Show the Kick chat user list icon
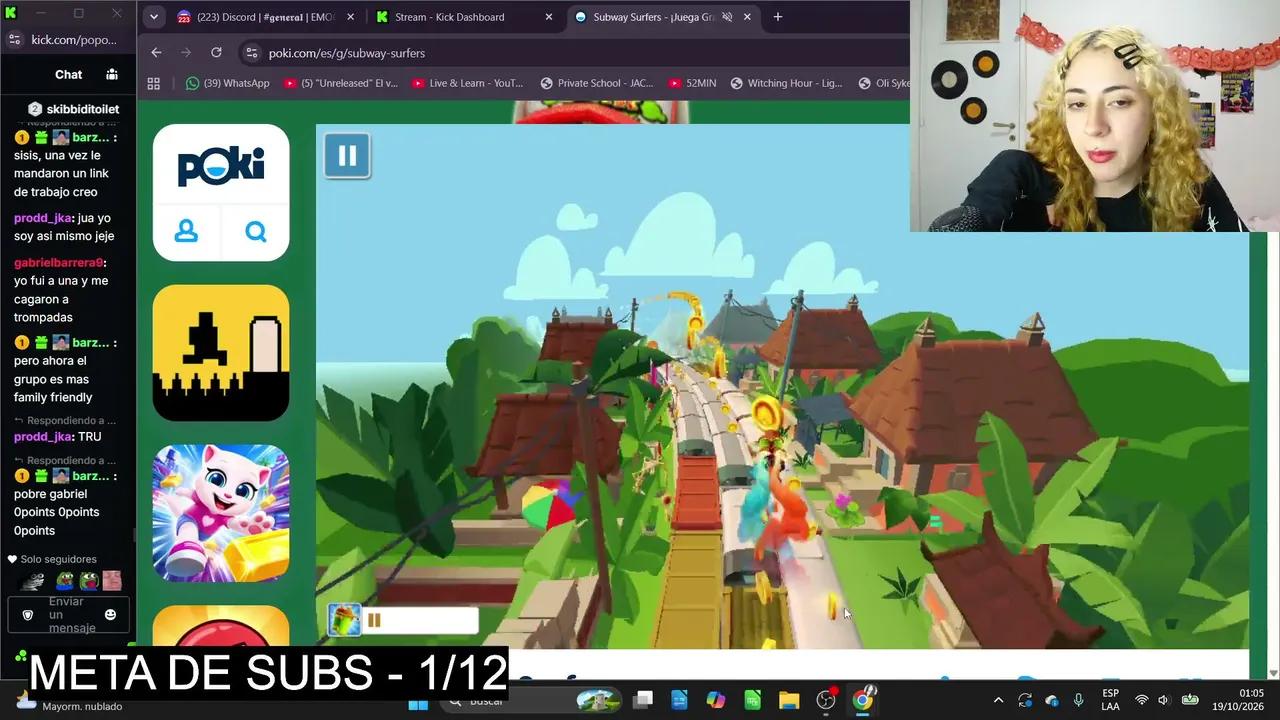The width and height of the screenshot is (1280, 720). [112, 74]
